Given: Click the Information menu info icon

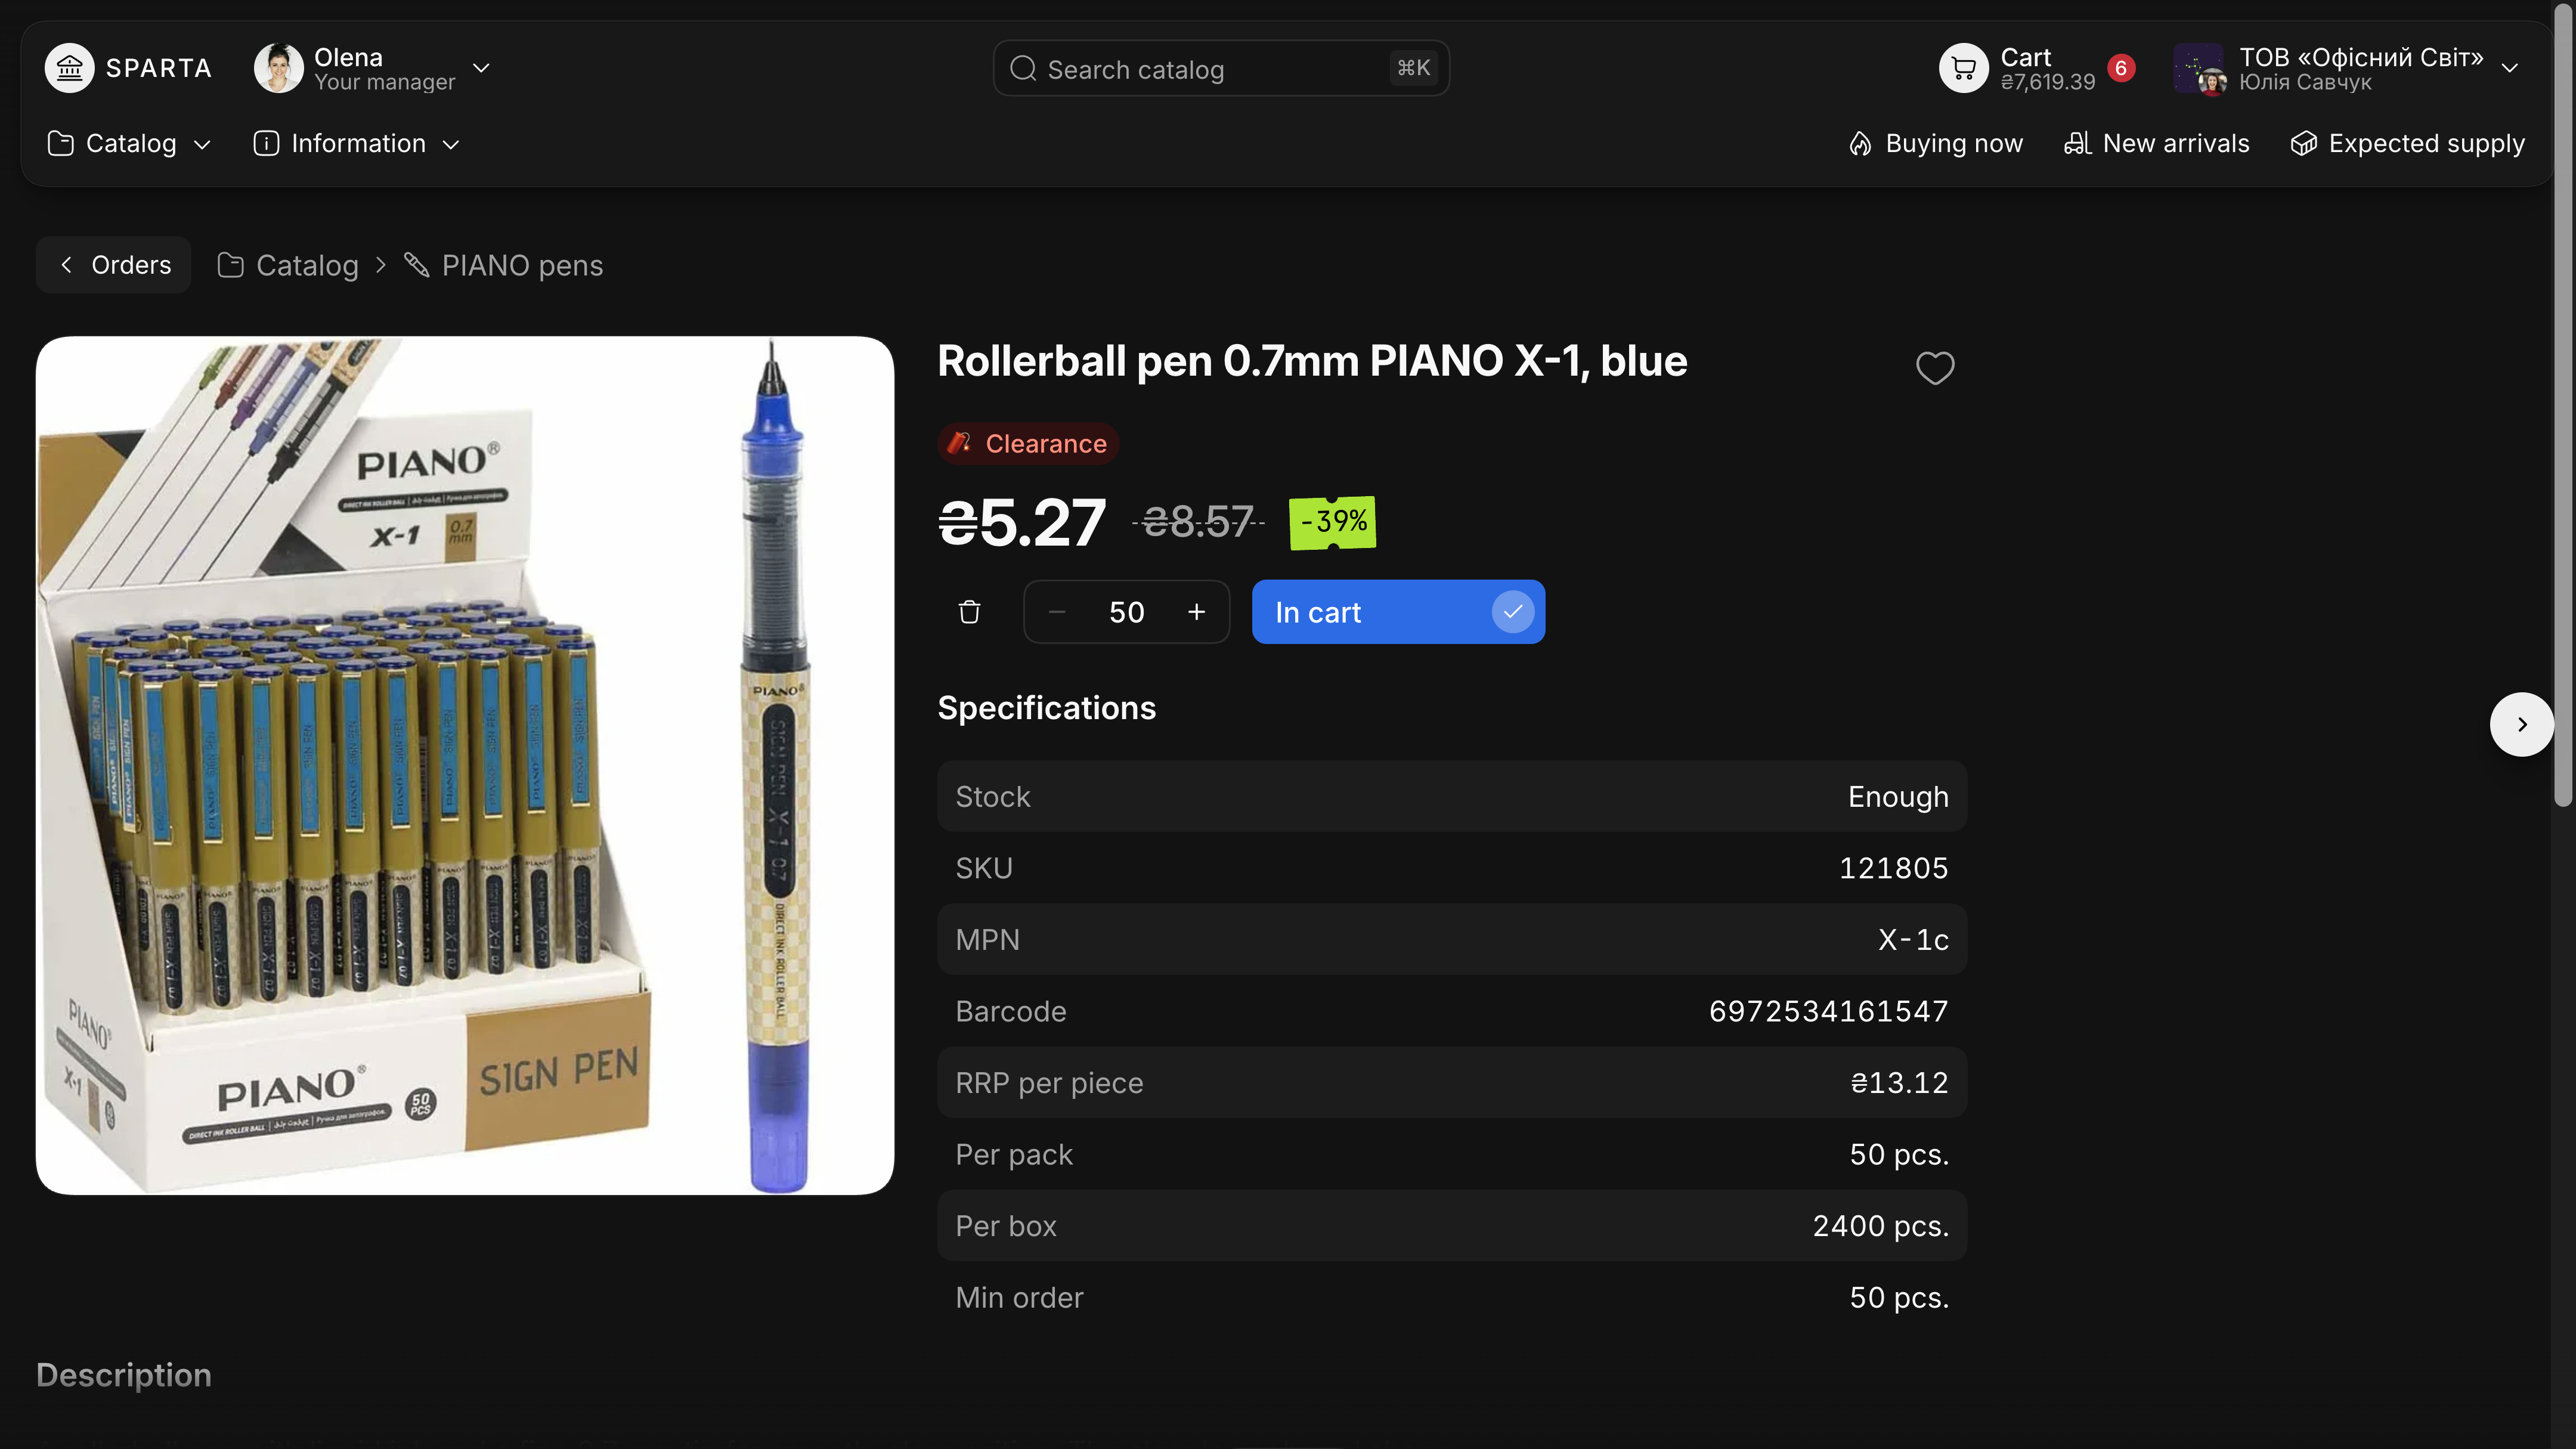Looking at the screenshot, I should pos(266,144).
